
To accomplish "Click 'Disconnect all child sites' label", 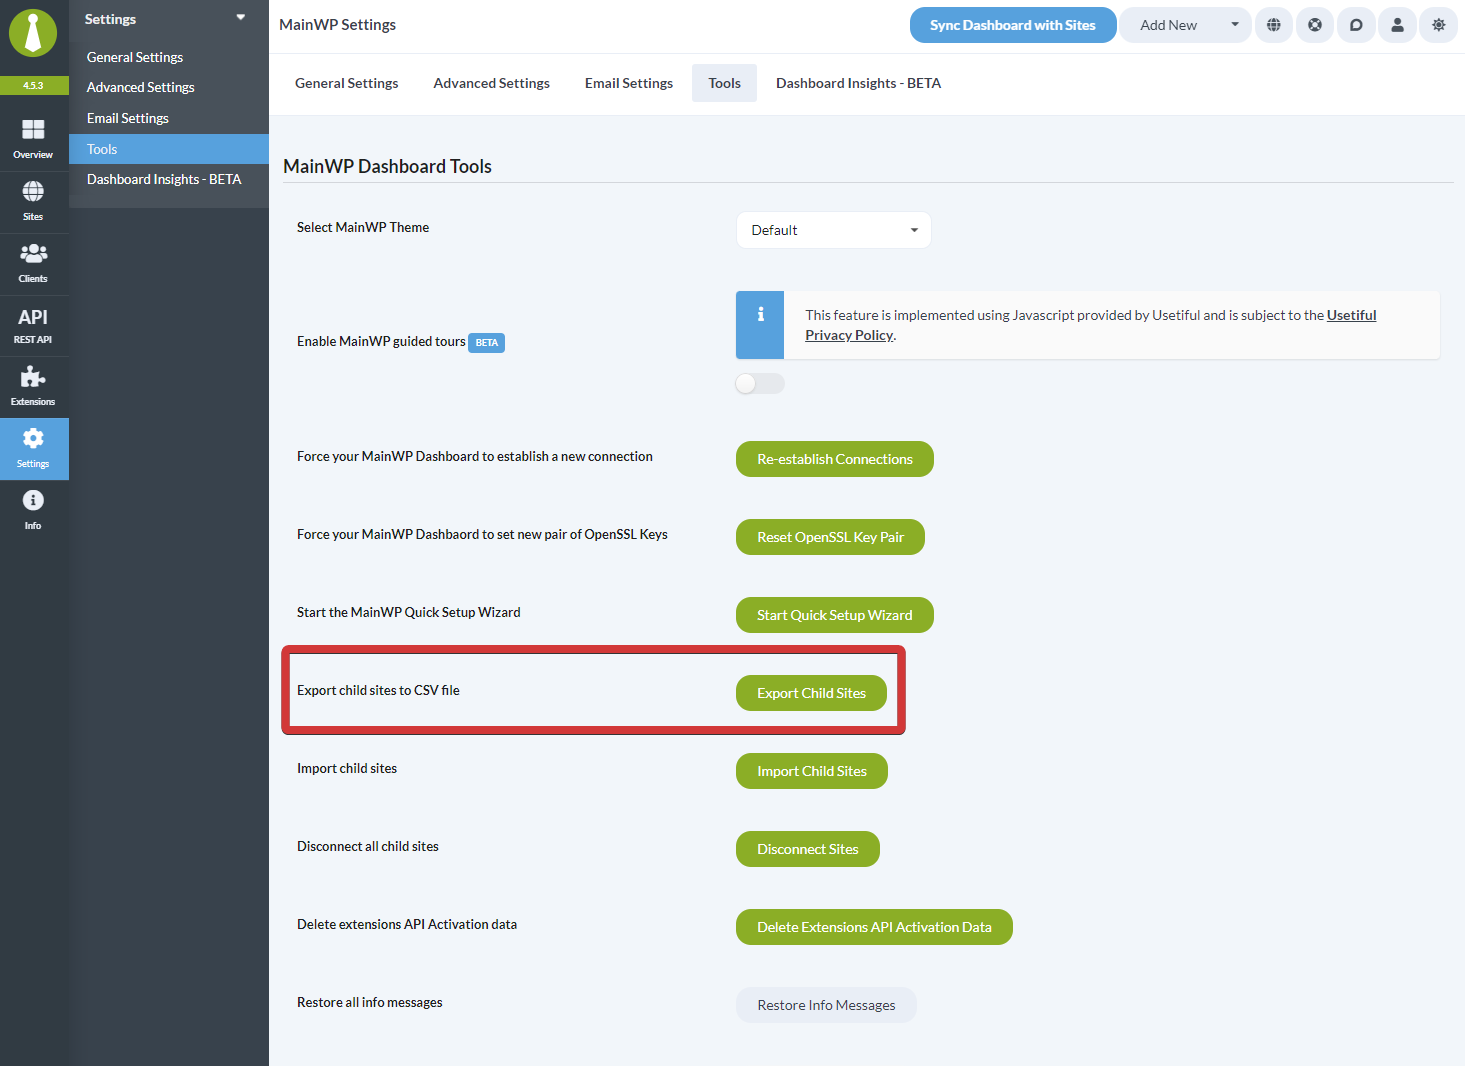I will coord(368,846).
